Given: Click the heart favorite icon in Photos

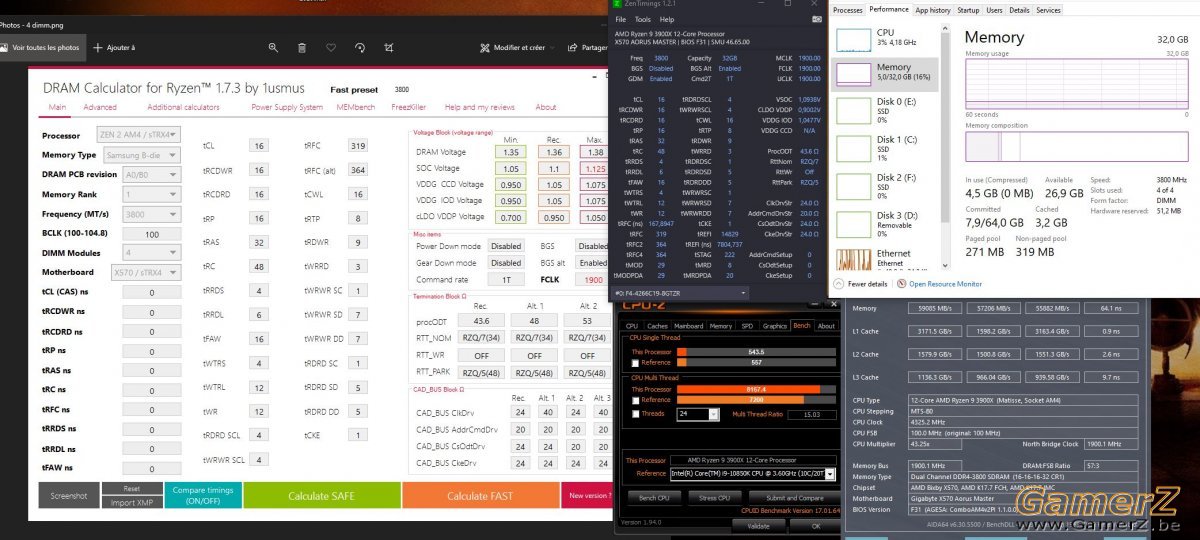Looking at the screenshot, I should [331, 47].
